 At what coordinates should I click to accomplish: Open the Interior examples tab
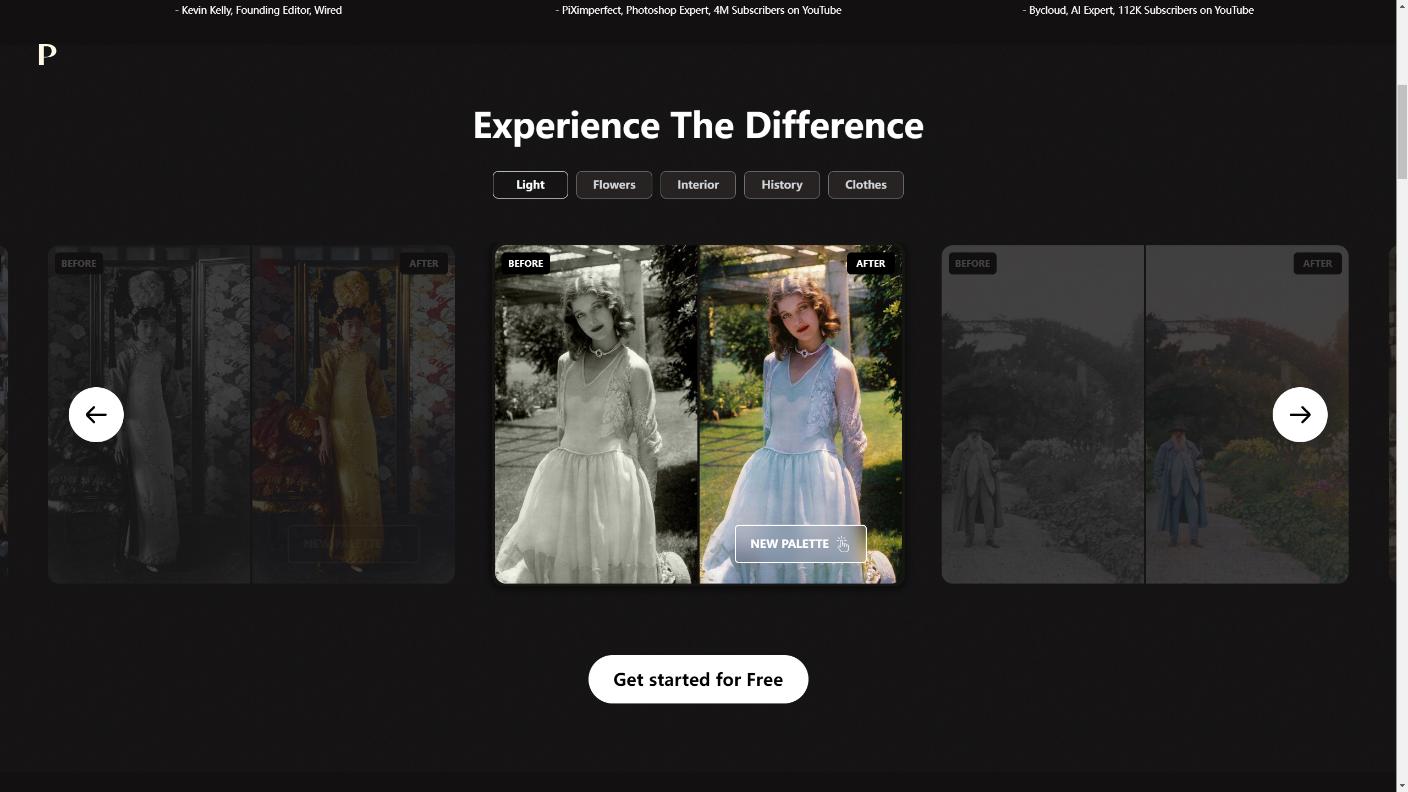tap(698, 185)
